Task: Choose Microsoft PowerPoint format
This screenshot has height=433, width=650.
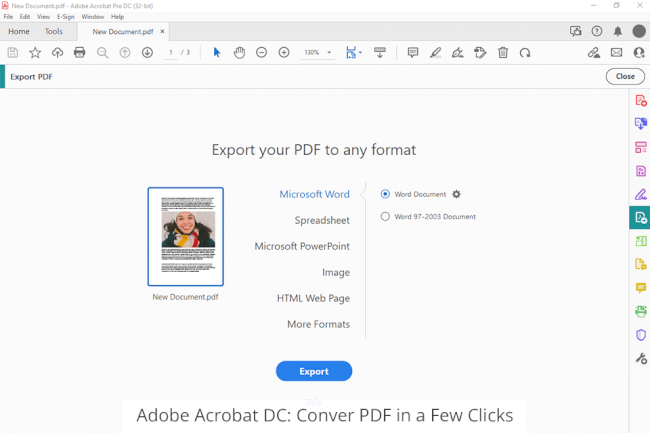Action: click(x=302, y=246)
